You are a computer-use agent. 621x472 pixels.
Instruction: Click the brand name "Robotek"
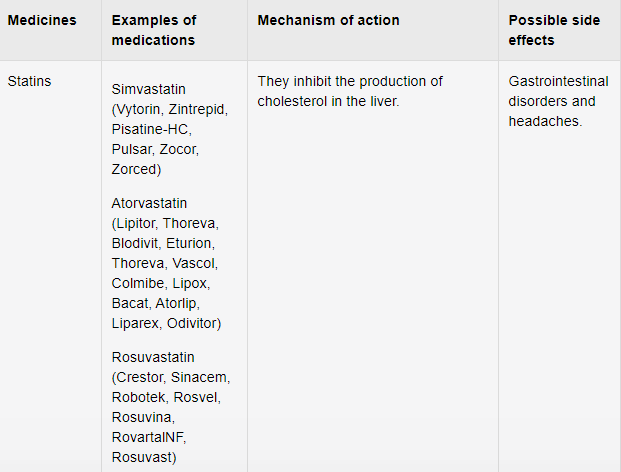point(140,397)
